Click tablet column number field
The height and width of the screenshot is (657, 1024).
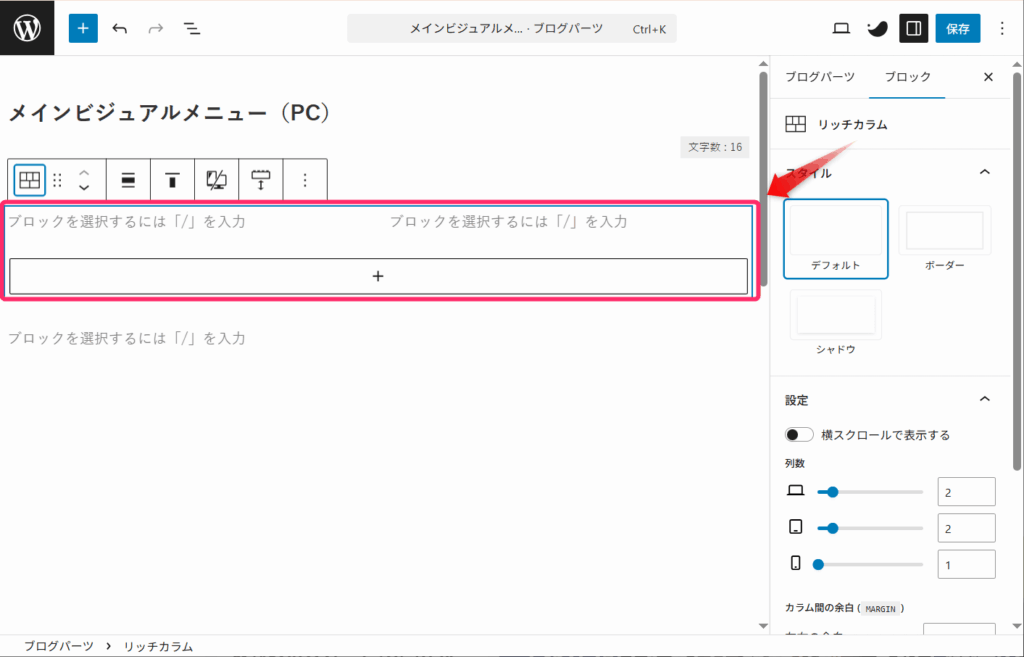(x=966, y=528)
